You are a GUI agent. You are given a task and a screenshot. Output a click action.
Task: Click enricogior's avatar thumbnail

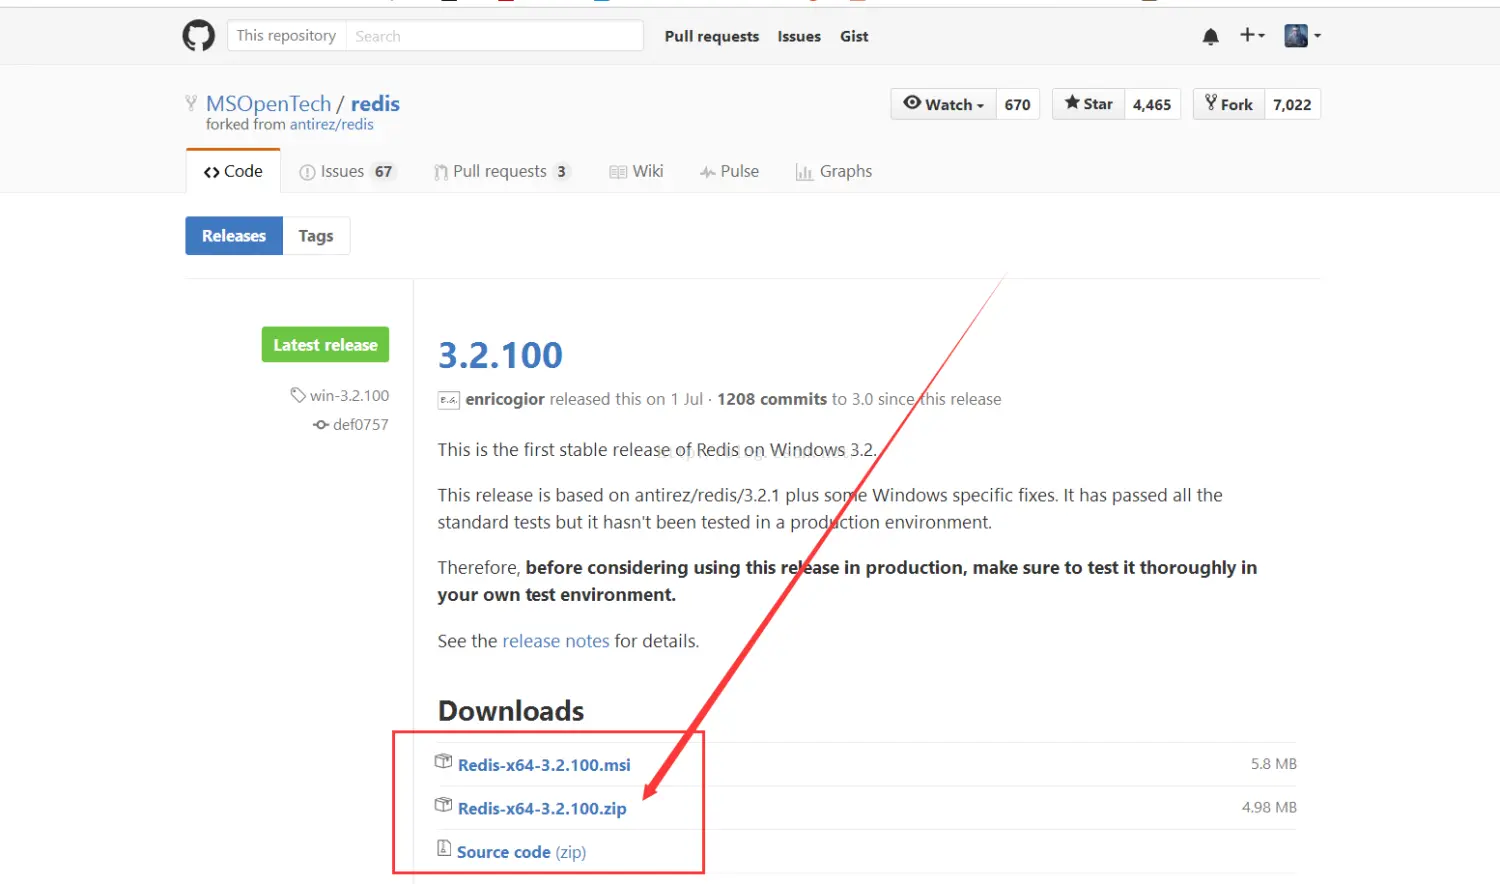(449, 400)
